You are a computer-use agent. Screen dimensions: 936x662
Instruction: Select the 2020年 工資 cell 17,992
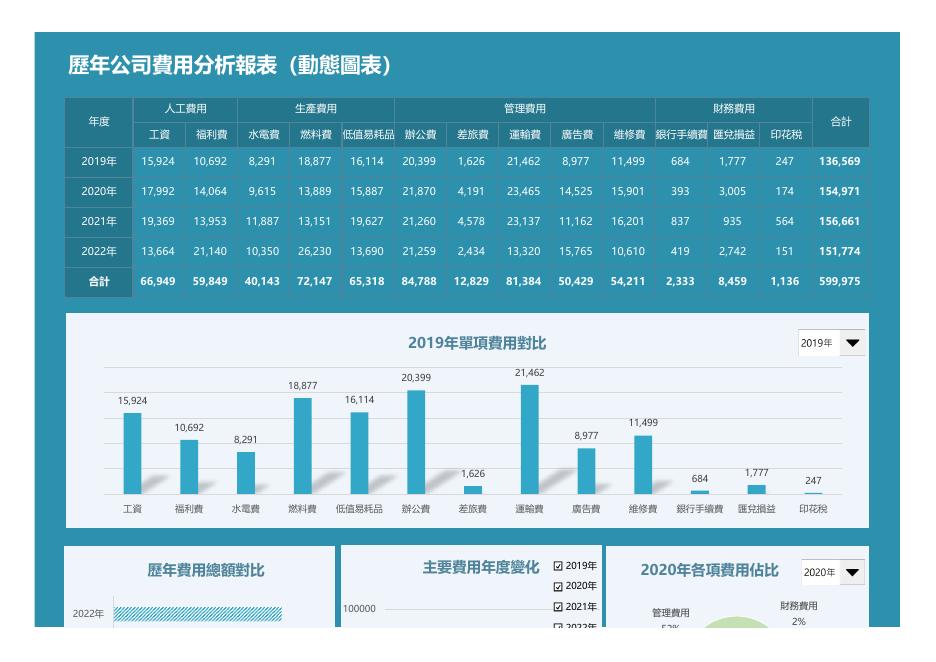[x=158, y=192]
